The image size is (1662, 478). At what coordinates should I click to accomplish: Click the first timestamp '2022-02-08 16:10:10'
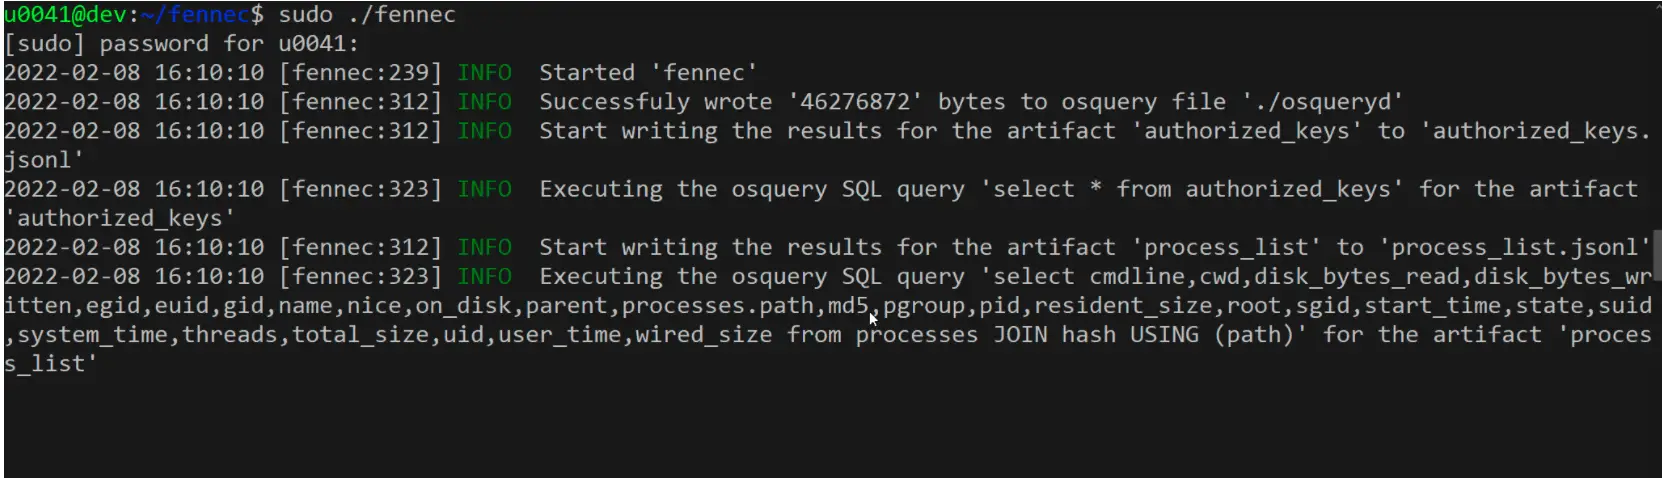(134, 73)
